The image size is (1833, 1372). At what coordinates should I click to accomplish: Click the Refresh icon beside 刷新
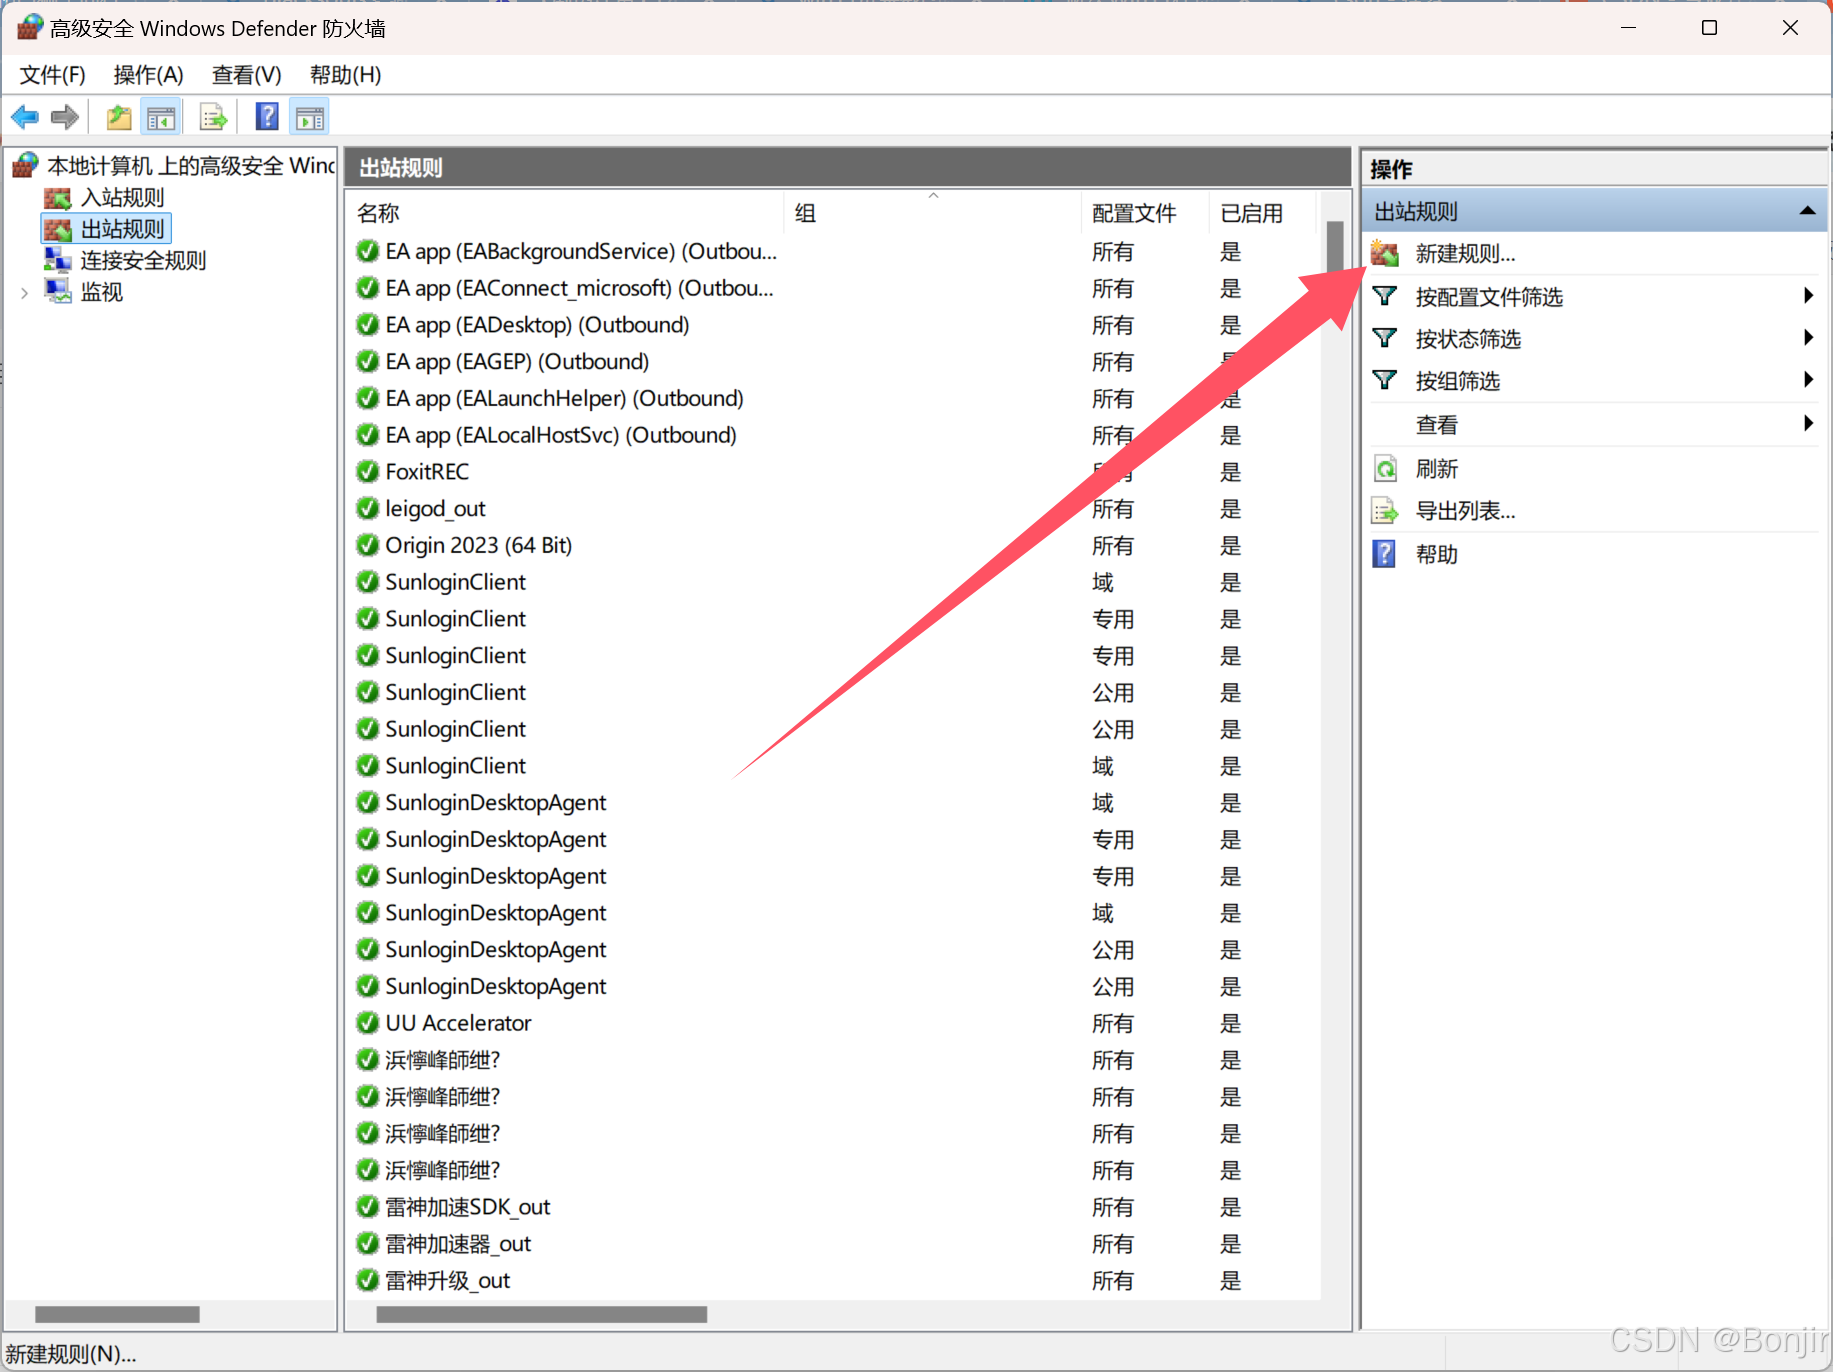click(x=1385, y=468)
